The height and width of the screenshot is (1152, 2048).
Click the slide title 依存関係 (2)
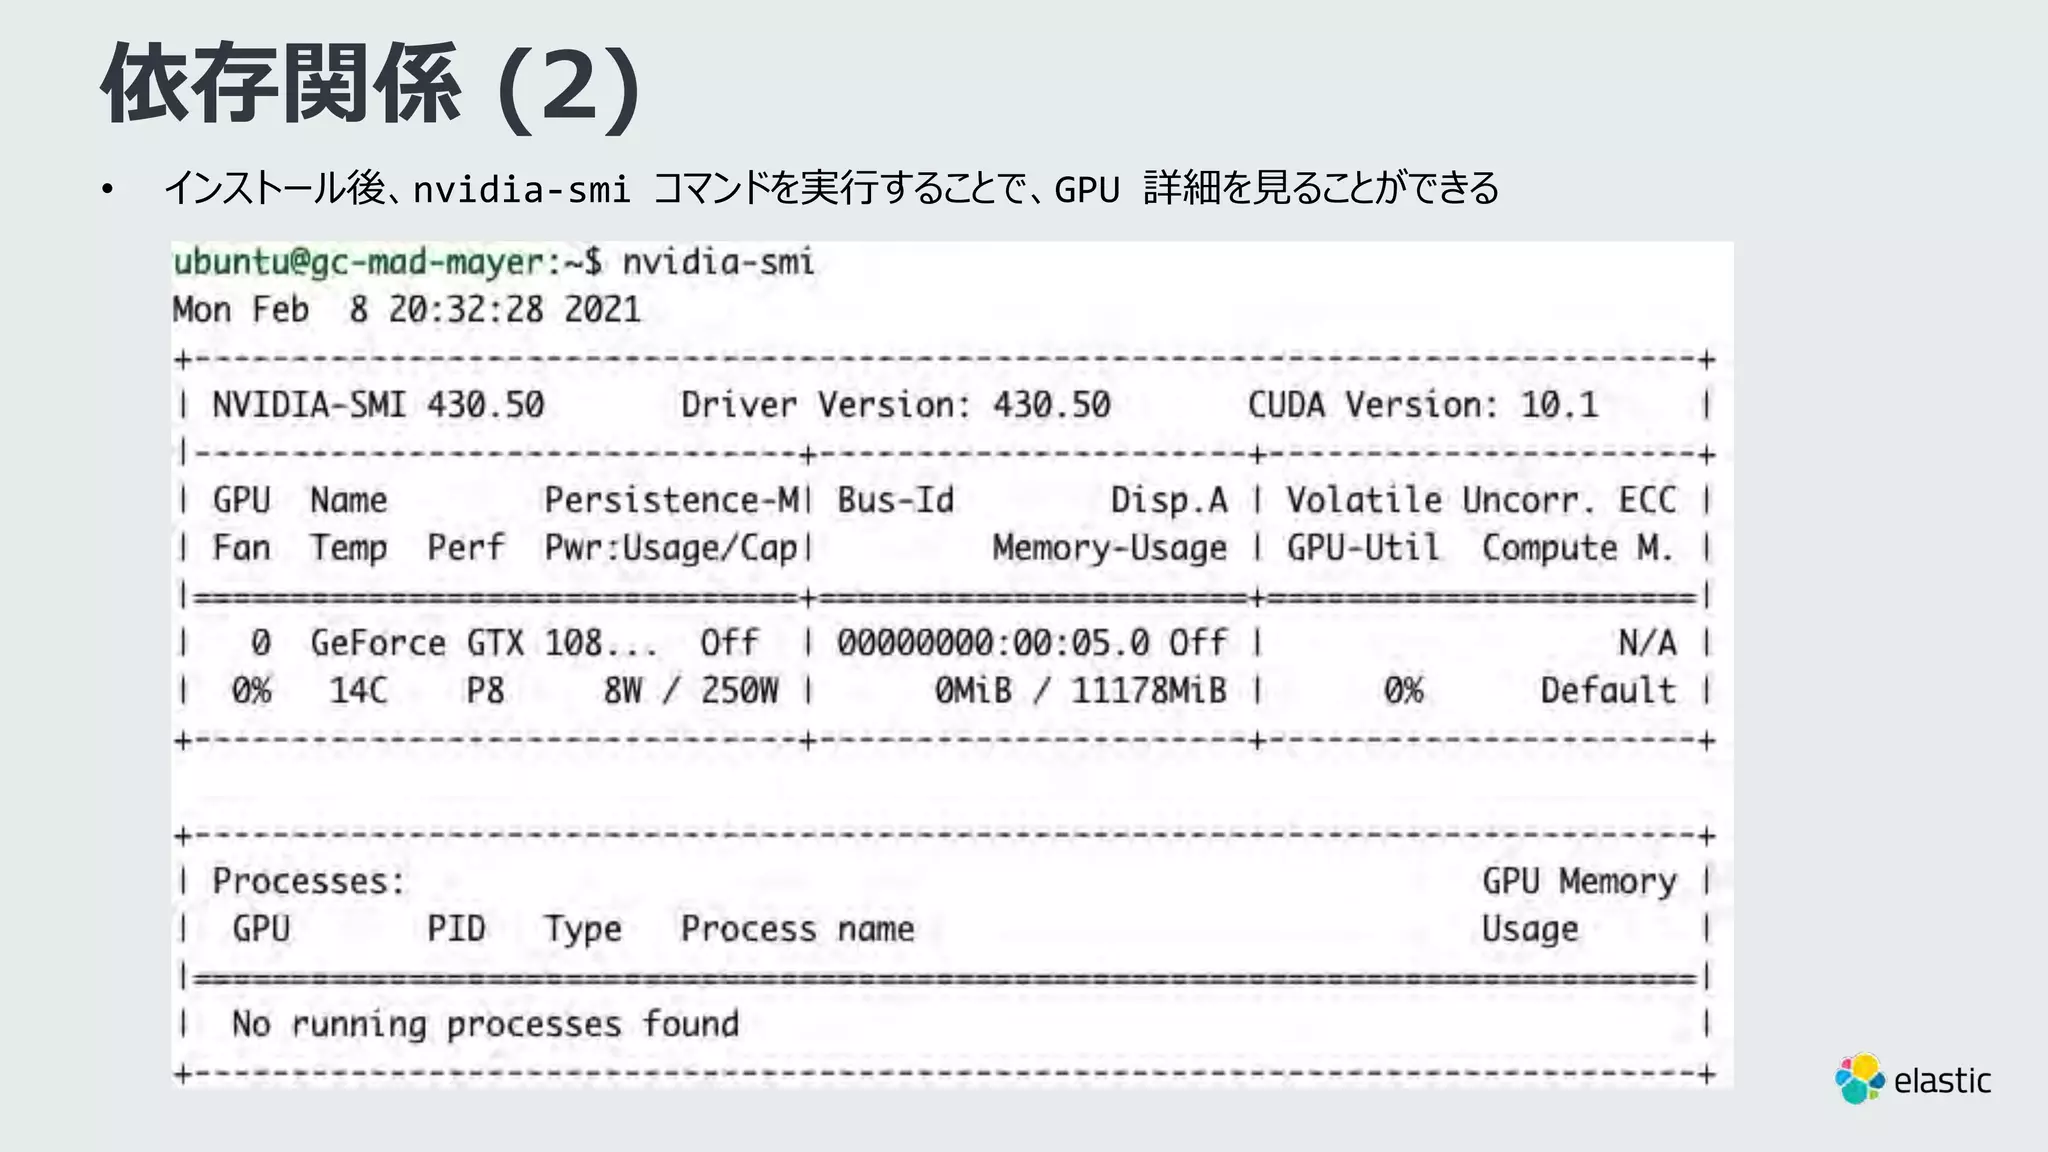pyautogui.click(x=370, y=86)
